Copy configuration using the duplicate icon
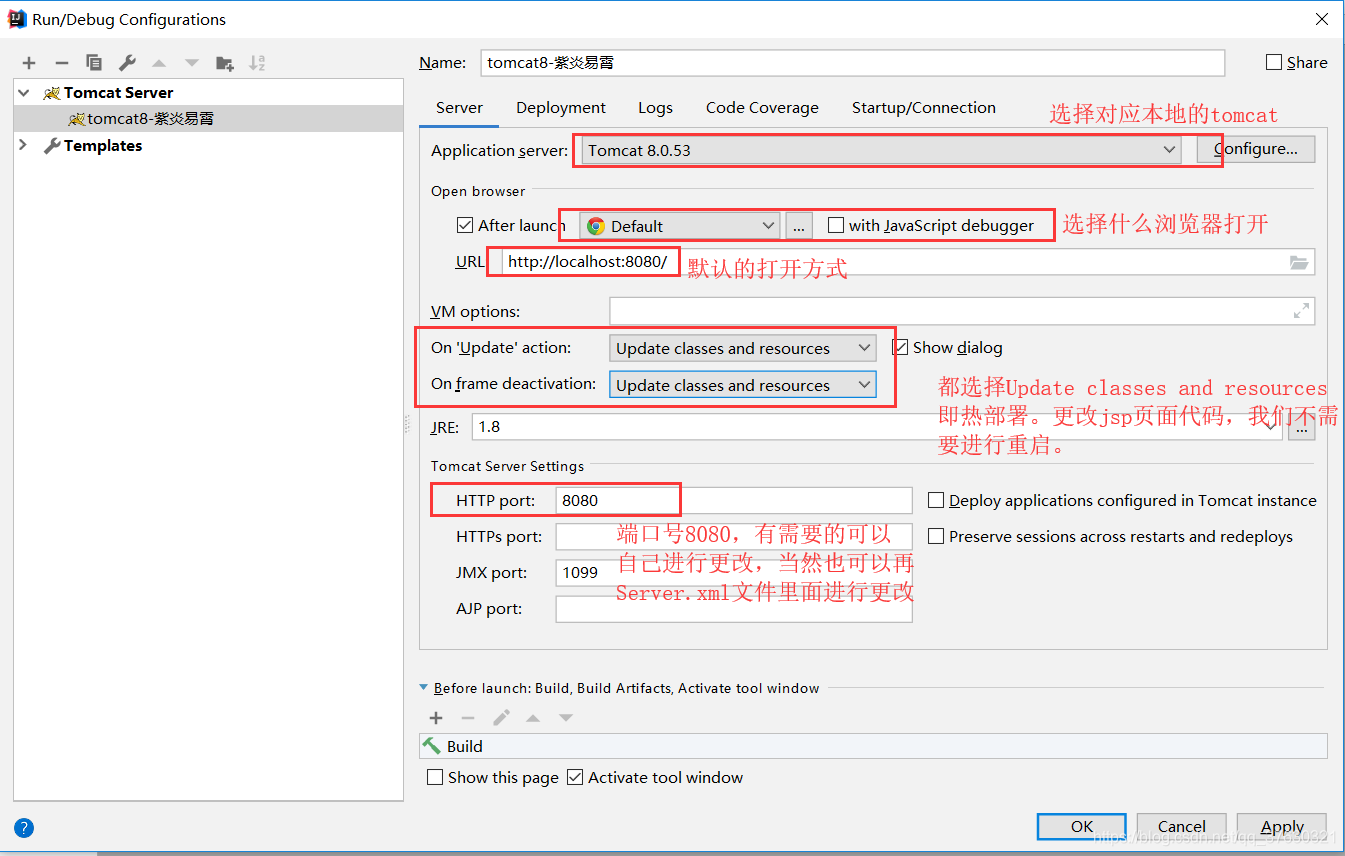 point(94,63)
